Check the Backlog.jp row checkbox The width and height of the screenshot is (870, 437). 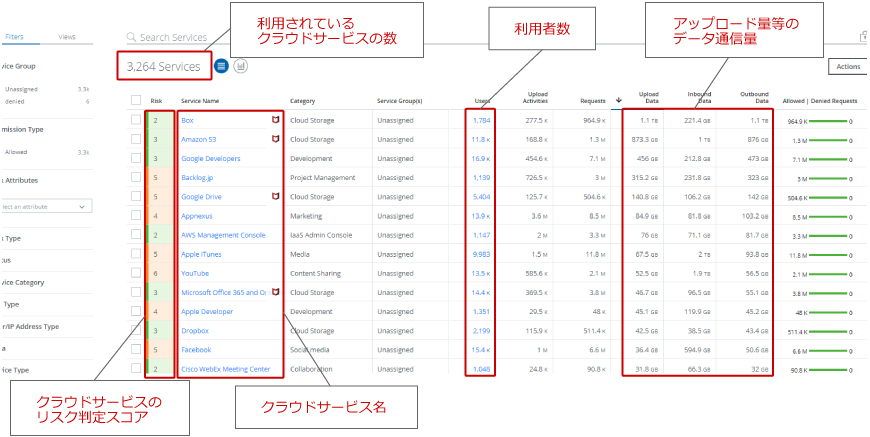136,177
